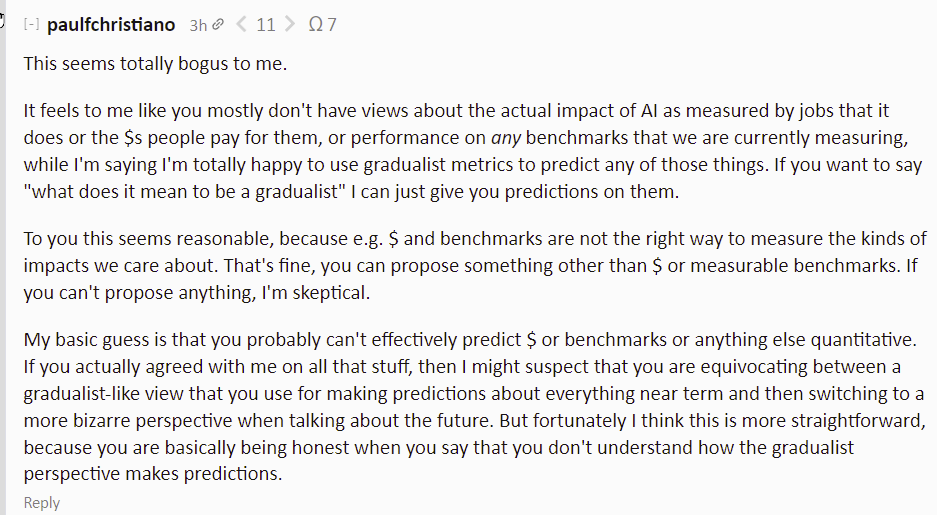This screenshot has width=937, height=515.
Task: Click the karma score 11
Action: [x=265, y=24]
